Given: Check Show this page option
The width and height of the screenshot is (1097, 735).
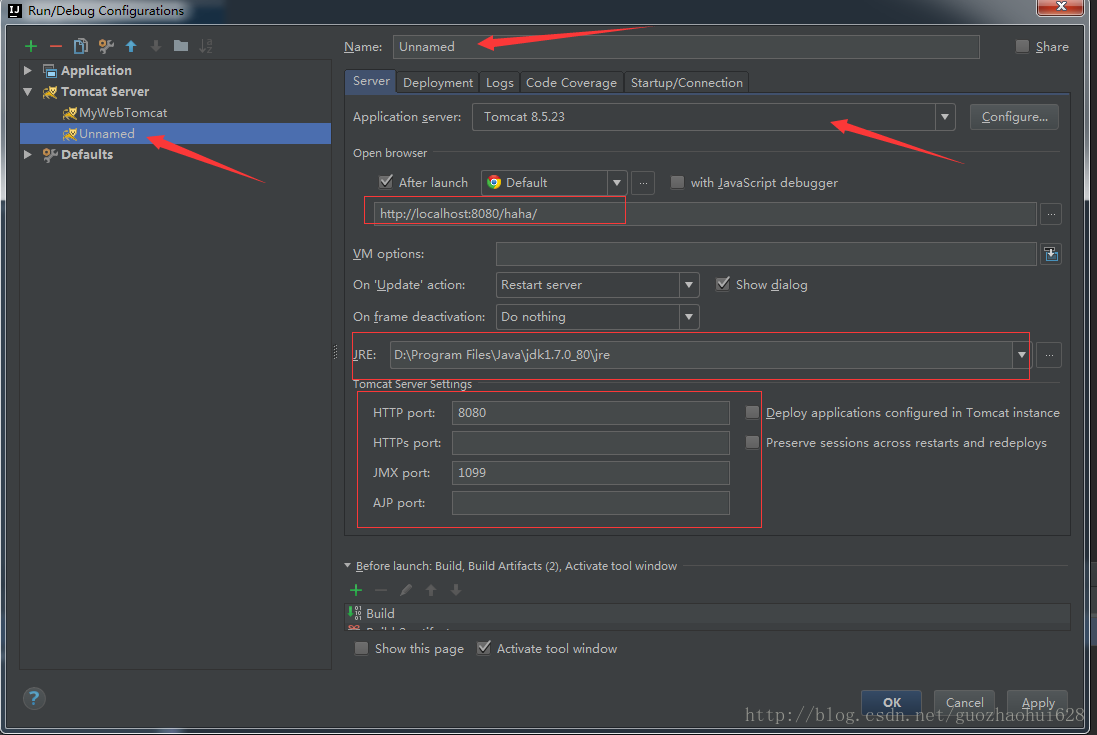Looking at the screenshot, I should click(x=361, y=648).
